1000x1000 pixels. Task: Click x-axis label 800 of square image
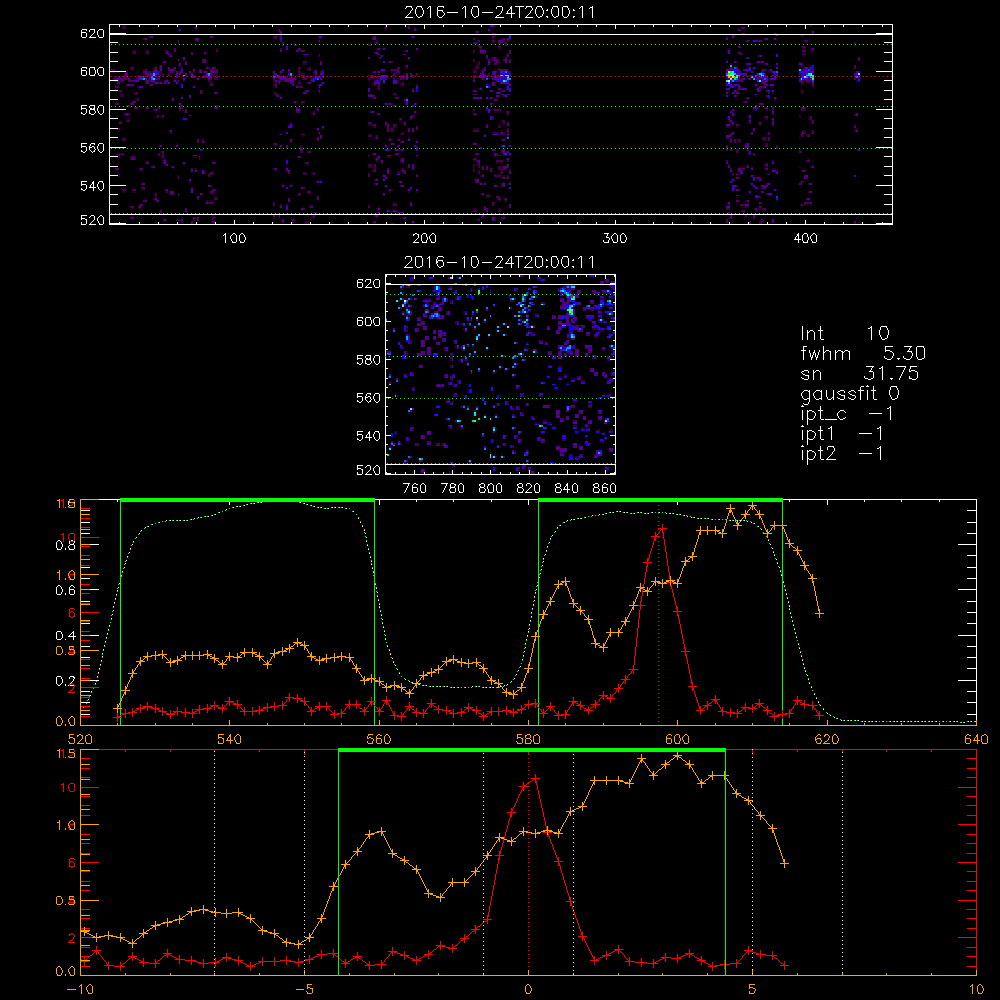pyautogui.click(x=490, y=489)
